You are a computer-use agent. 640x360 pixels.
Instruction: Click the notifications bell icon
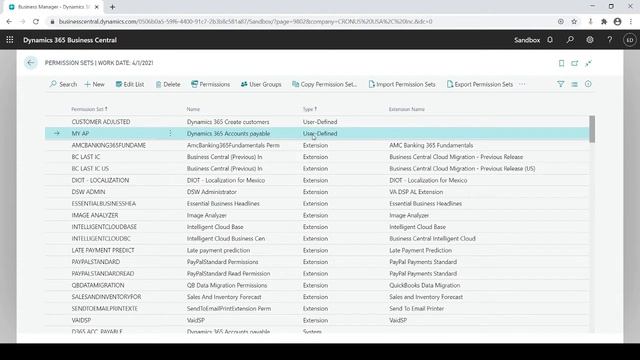point(550,40)
